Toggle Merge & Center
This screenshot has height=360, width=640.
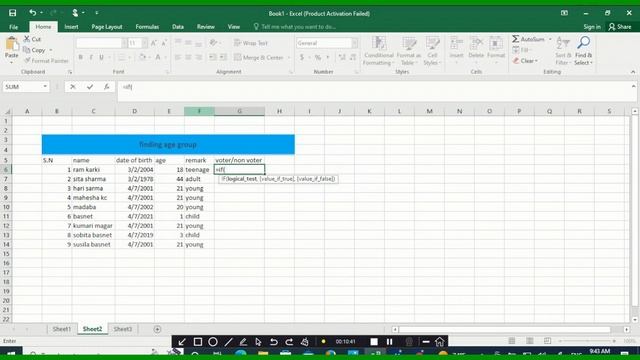click(x=259, y=58)
